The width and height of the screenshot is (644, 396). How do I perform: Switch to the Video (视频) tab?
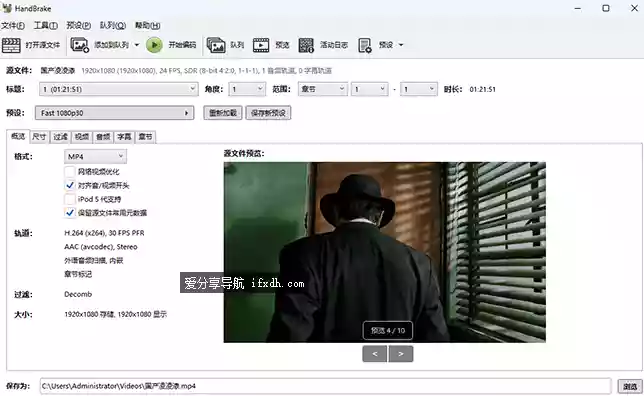coord(82,137)
